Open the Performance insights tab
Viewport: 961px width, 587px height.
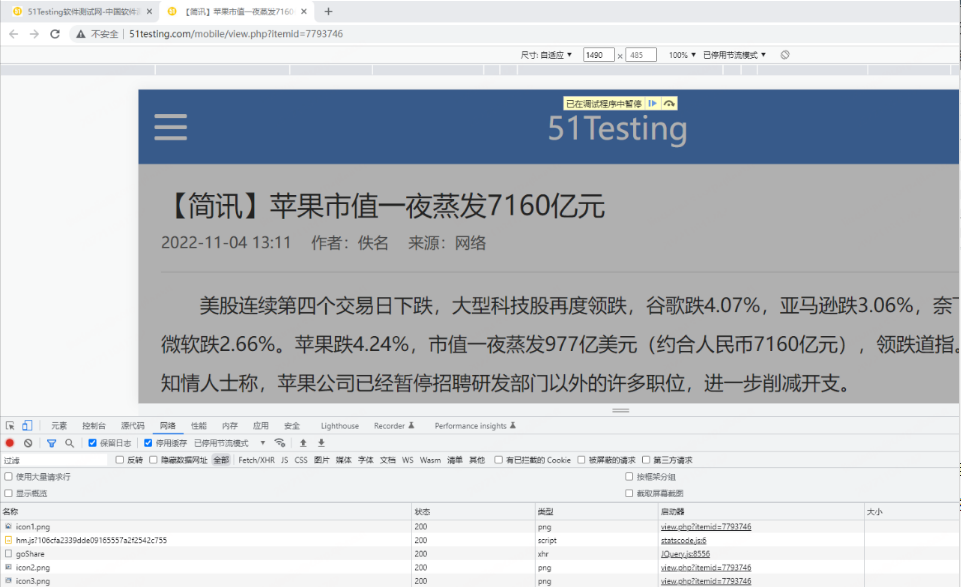pyautogui.click(x=475, y=425)
